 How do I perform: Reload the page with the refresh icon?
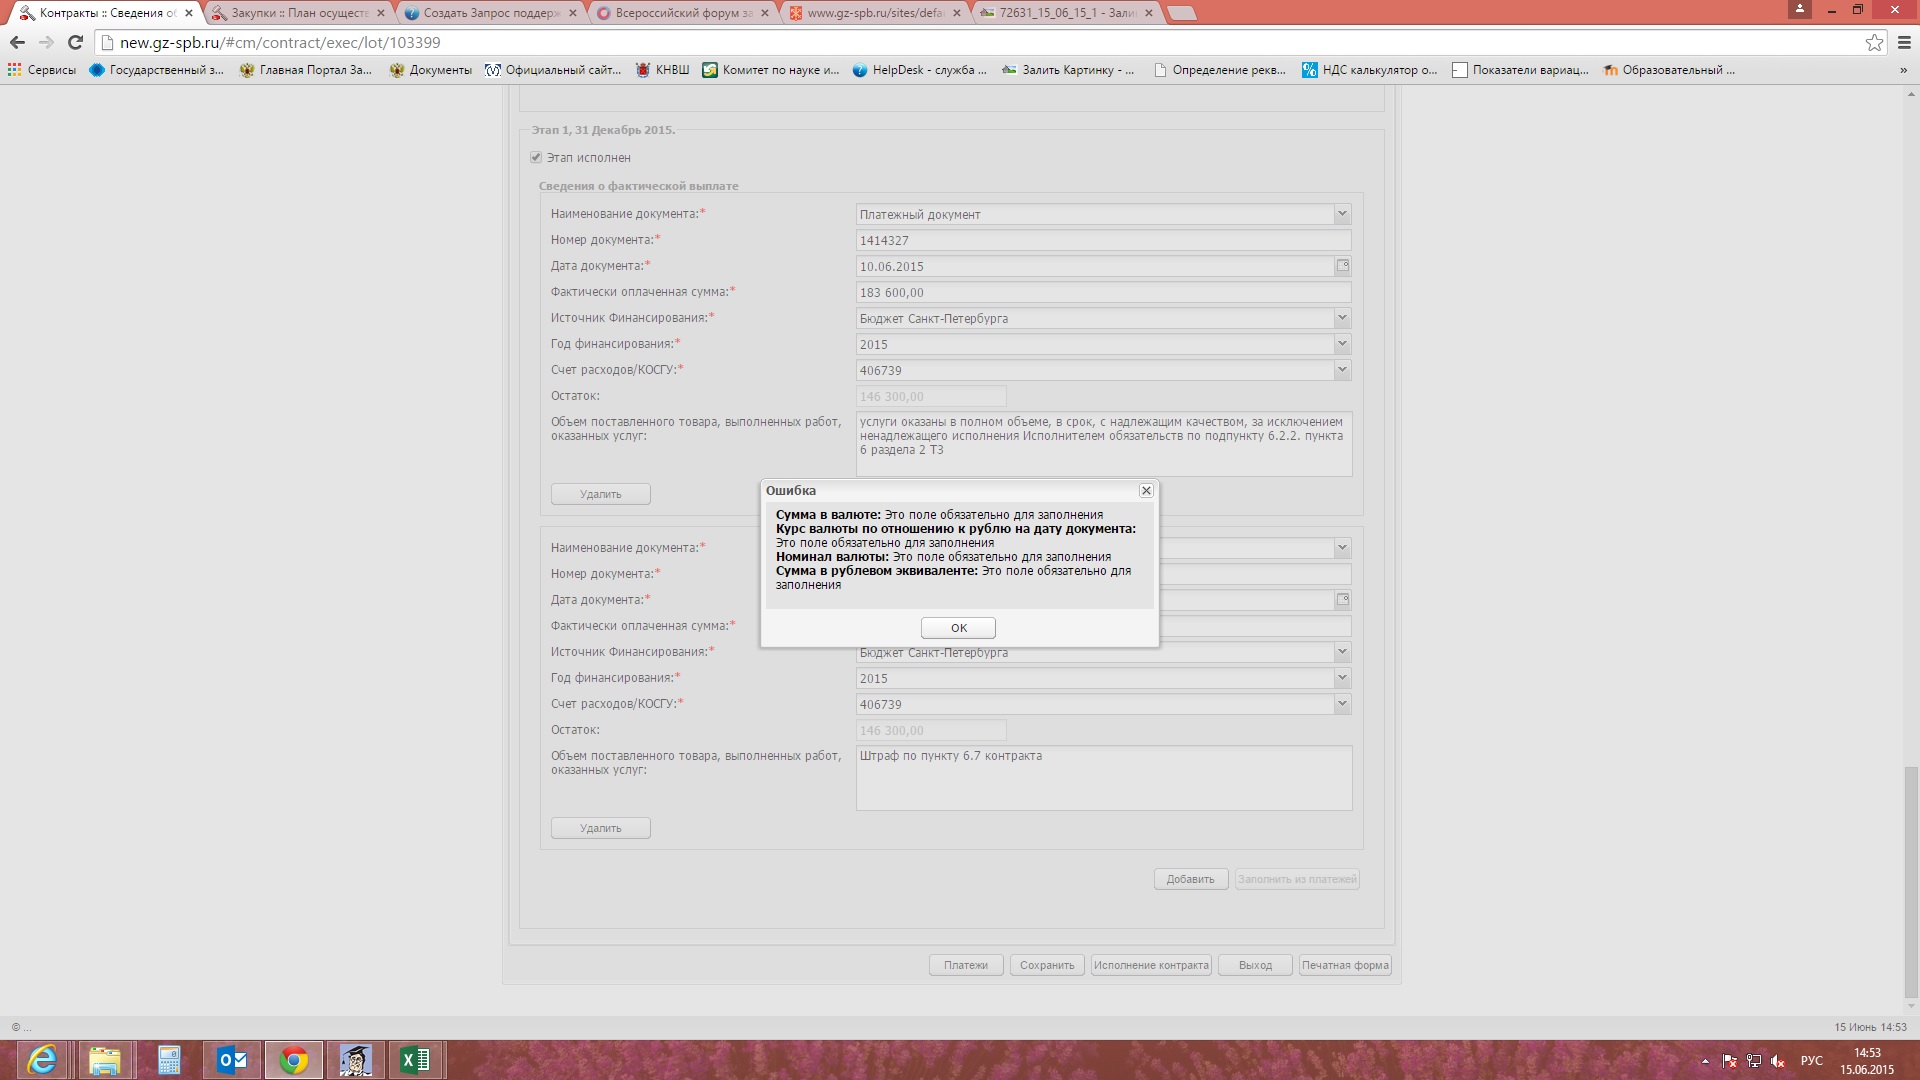click(75, 42)
